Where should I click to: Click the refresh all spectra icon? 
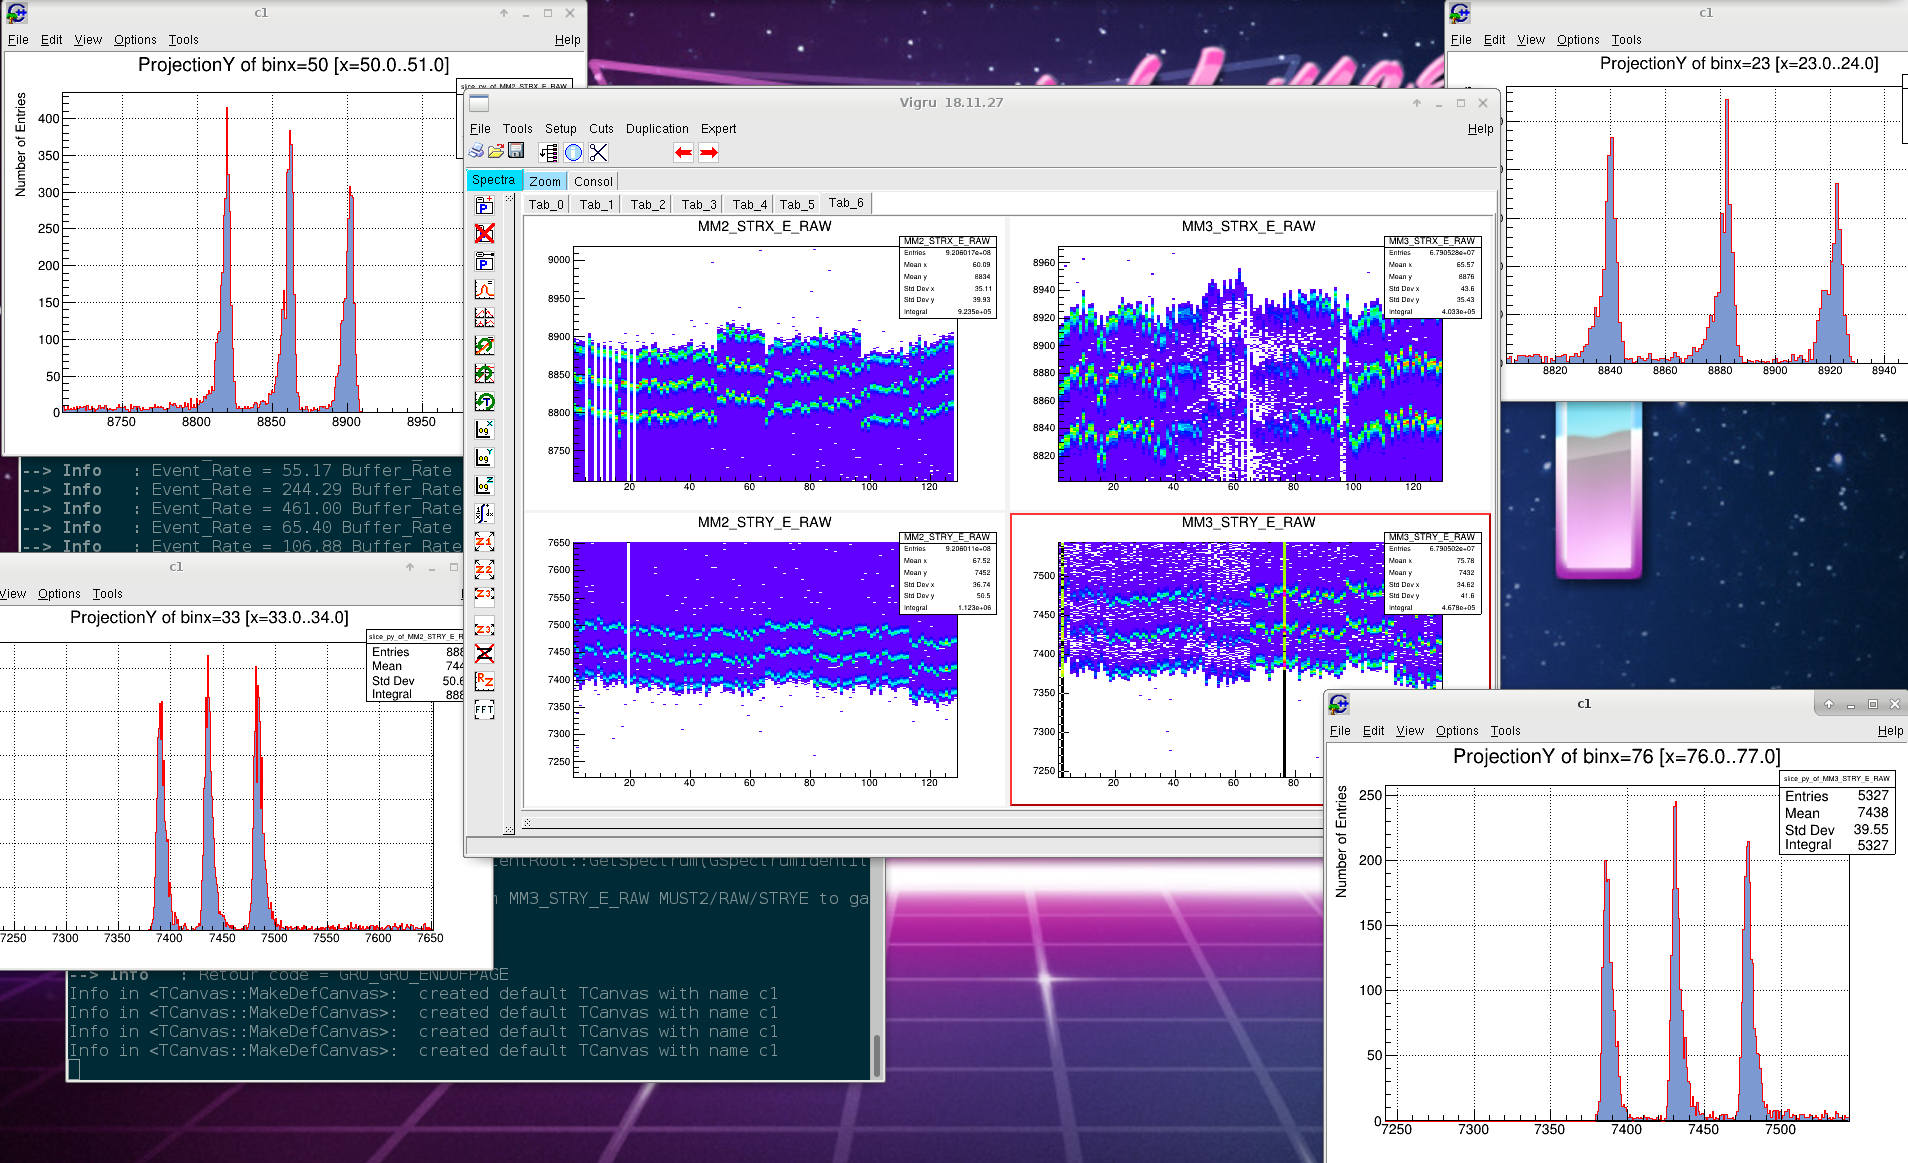pyautogui.click(x=484, y=374)
